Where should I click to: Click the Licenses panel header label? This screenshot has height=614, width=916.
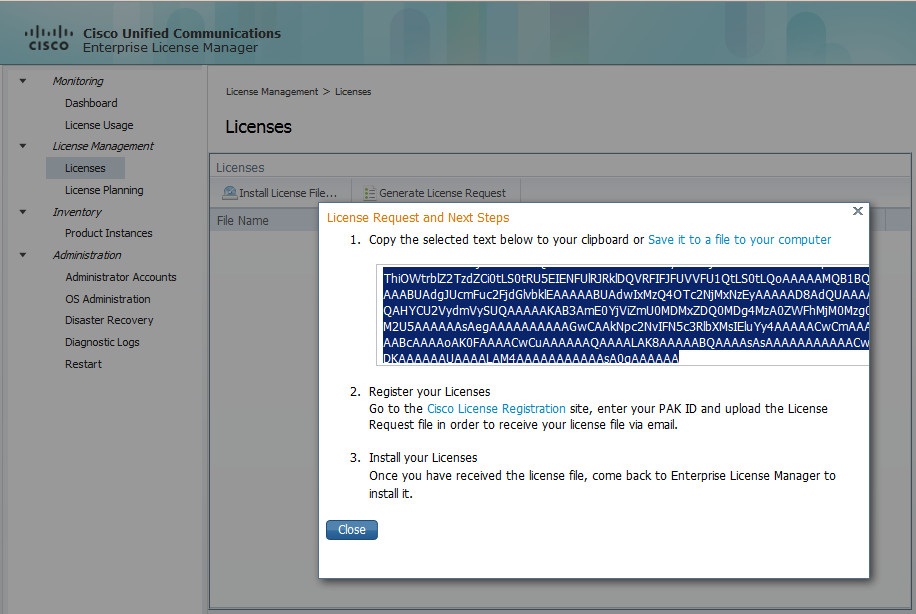tap(240, 168)
